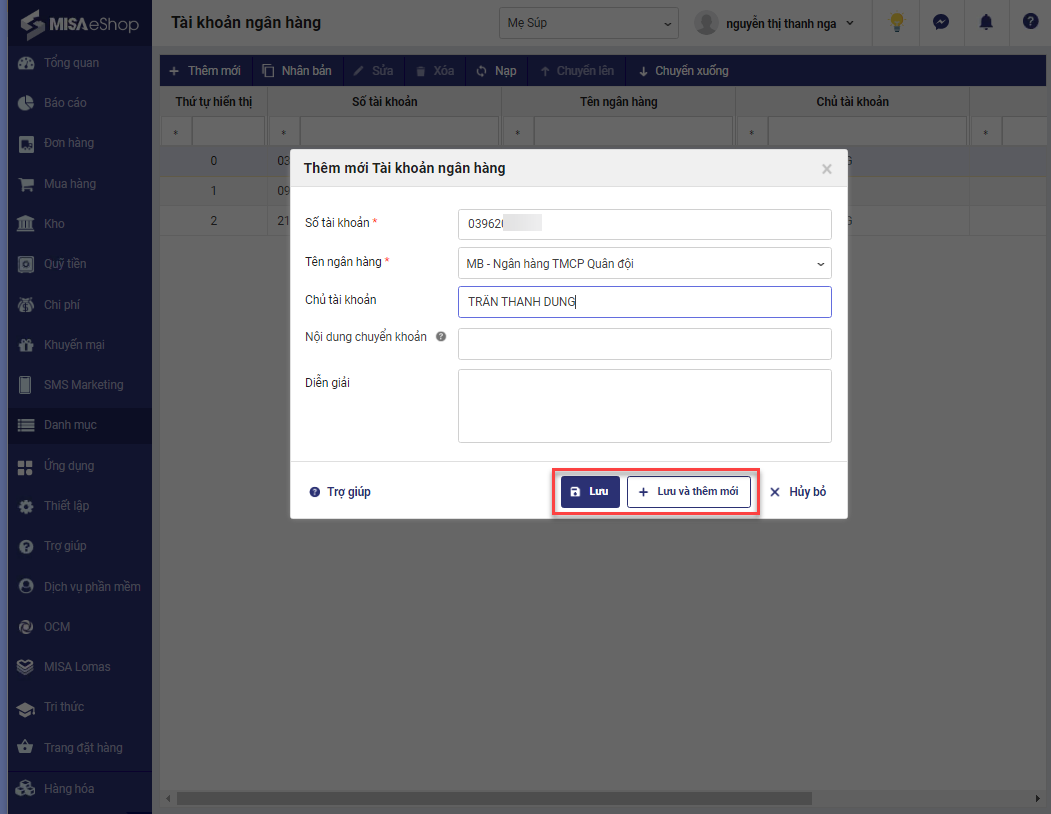Click Trợ giúp link in dialog
1051x814 pixels.
coord(340,492)
